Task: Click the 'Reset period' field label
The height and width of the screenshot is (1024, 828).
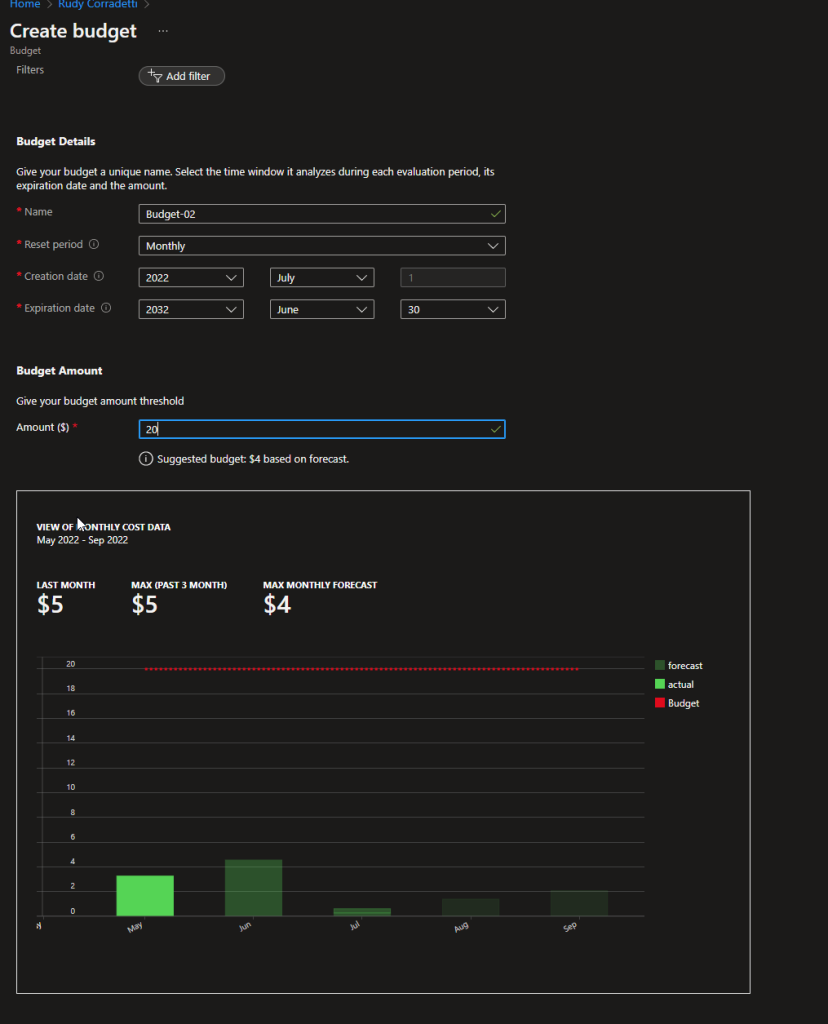Action: coord(54,244)
